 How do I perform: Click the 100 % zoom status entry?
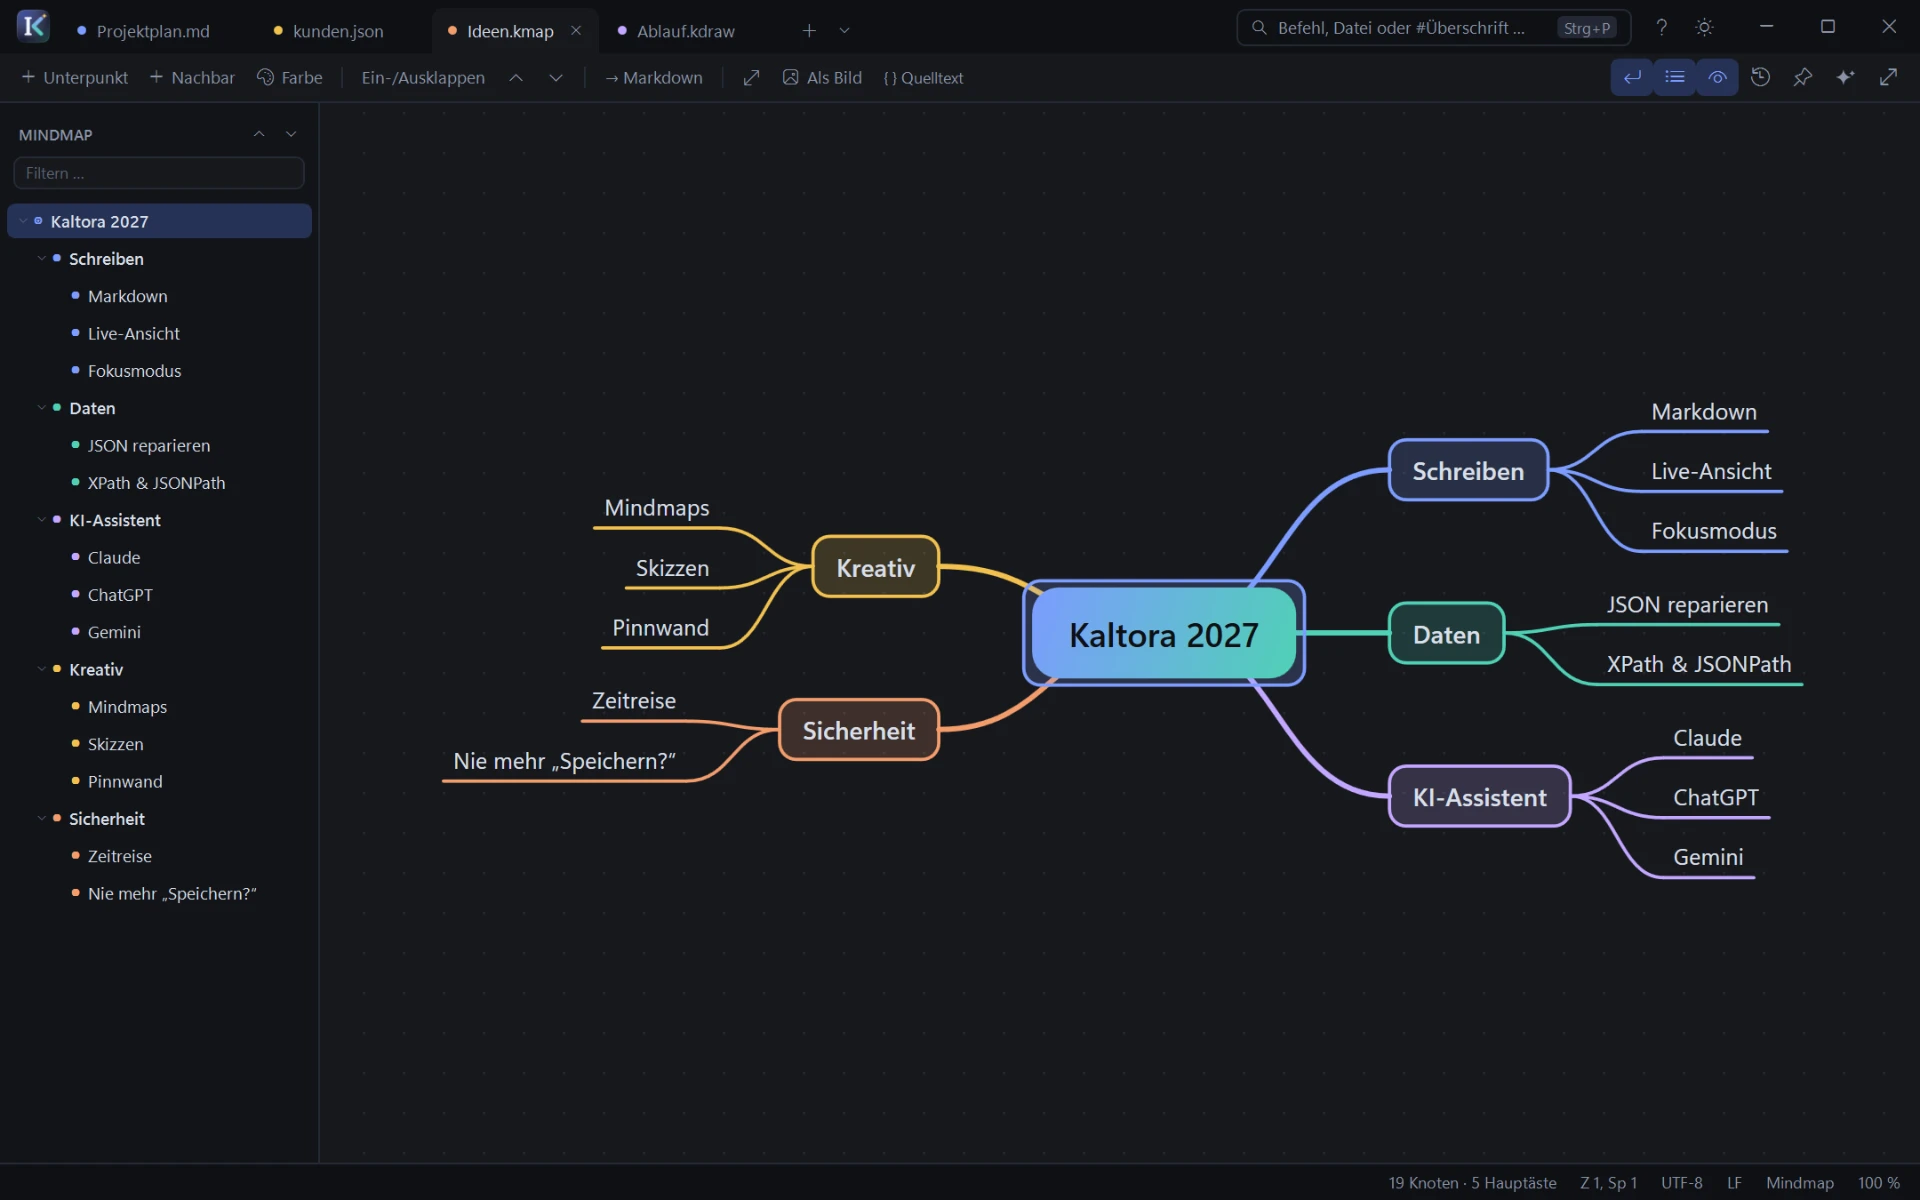pos(1879,1183)
